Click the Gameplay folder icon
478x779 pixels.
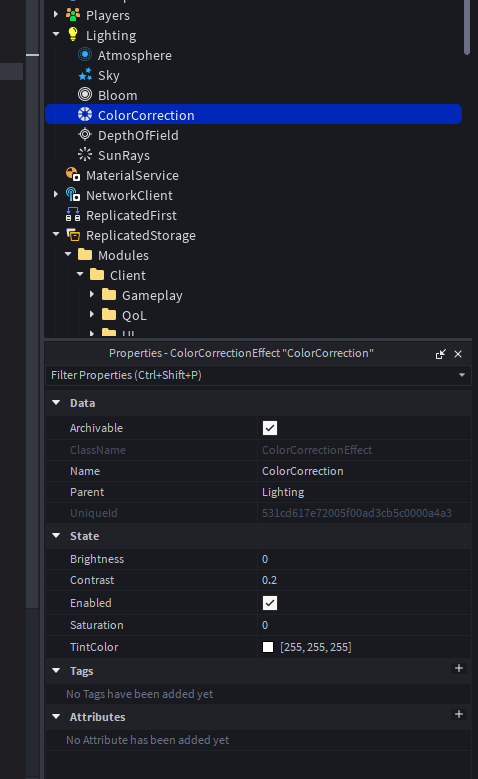[x=109, y=294]
